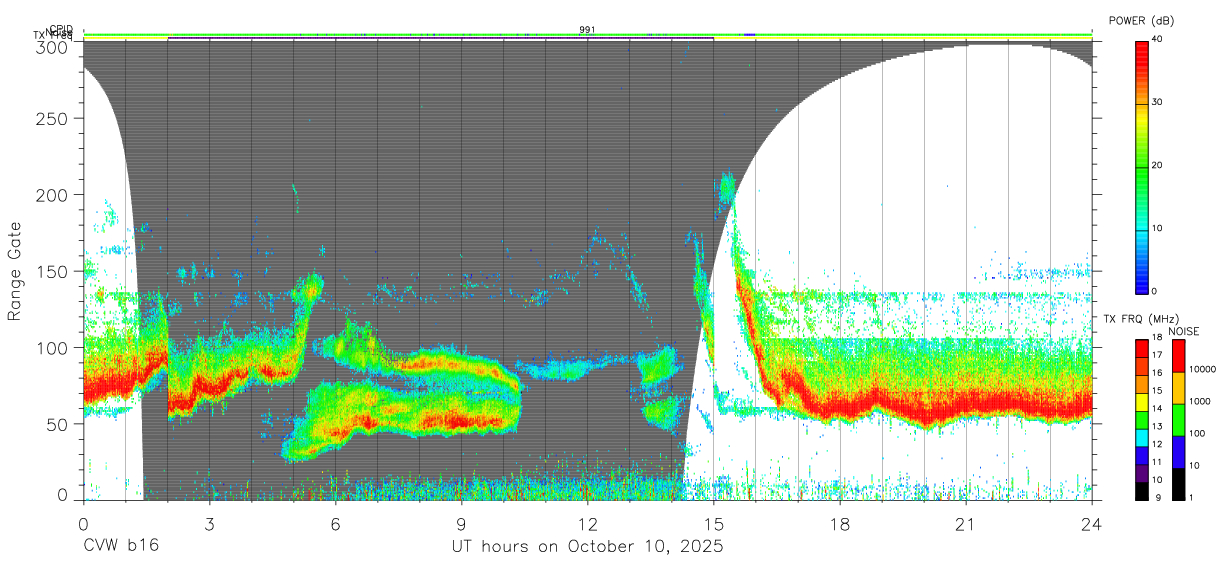Click the red segment of the NOISE color bar
The height and width of the screenshot is (567, 1228).
point(1178,355)
